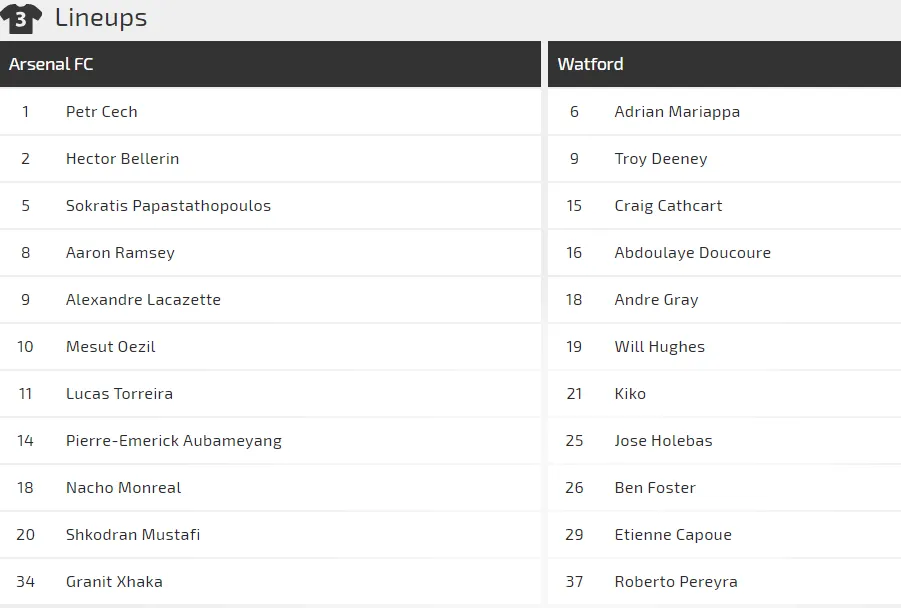
Task: Click on Troy Deeney
Action: tap(660, 159)
